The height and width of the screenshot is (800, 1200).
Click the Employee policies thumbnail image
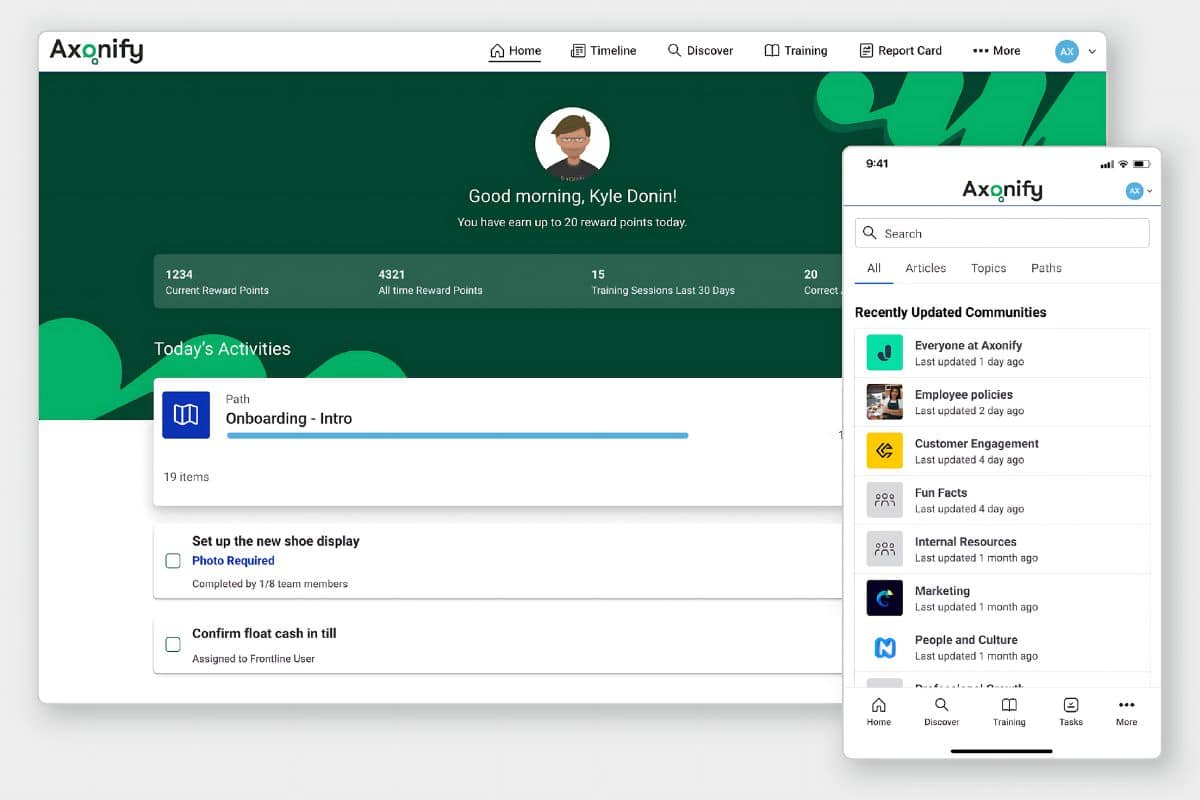pyautogui.click(x=885, y=402)
